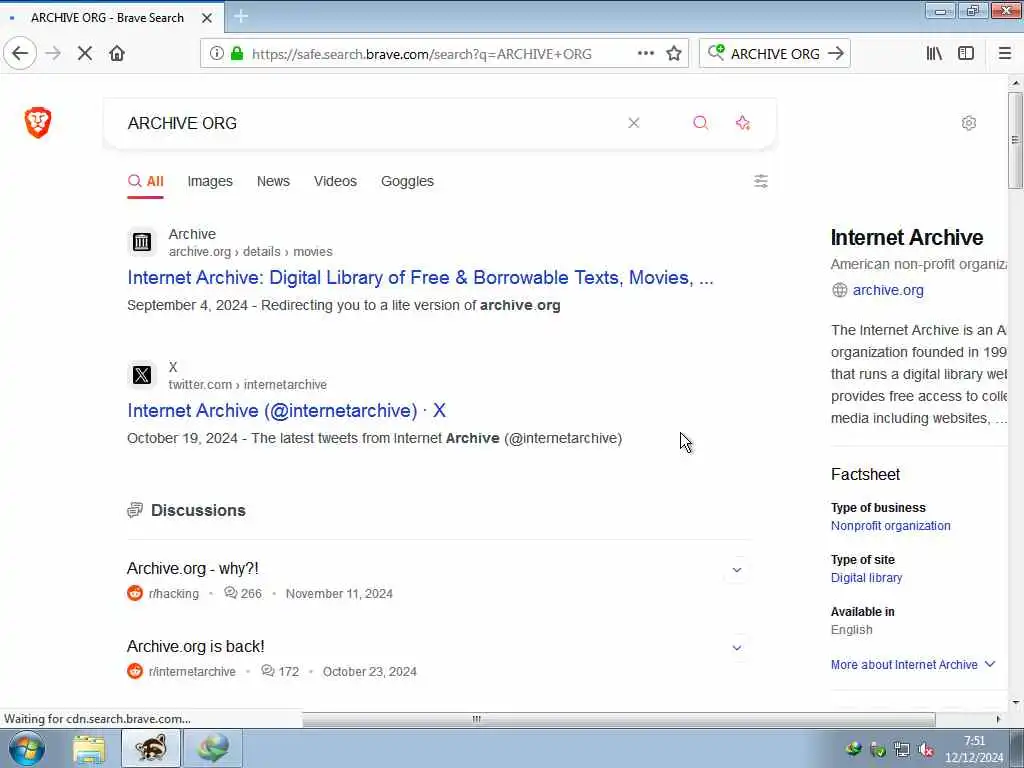Select the ARCHIVE ORG - Brave Search tab
The image size is (1024, 768).
[108, 18]
